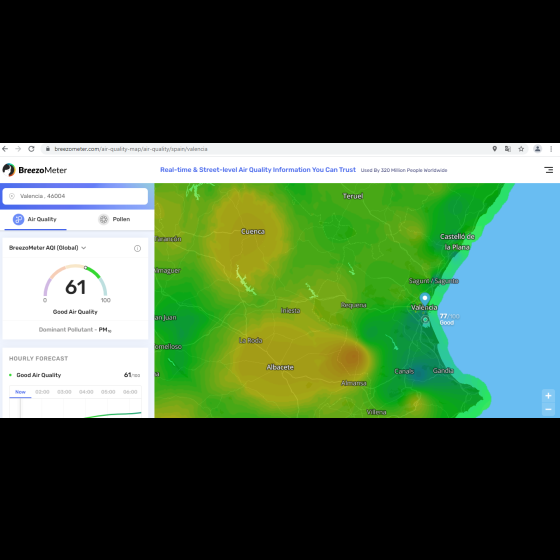This screenshot has height=560, width=560.
Task: Select the Air Quality tab
Action: click(x=35, y=219)
